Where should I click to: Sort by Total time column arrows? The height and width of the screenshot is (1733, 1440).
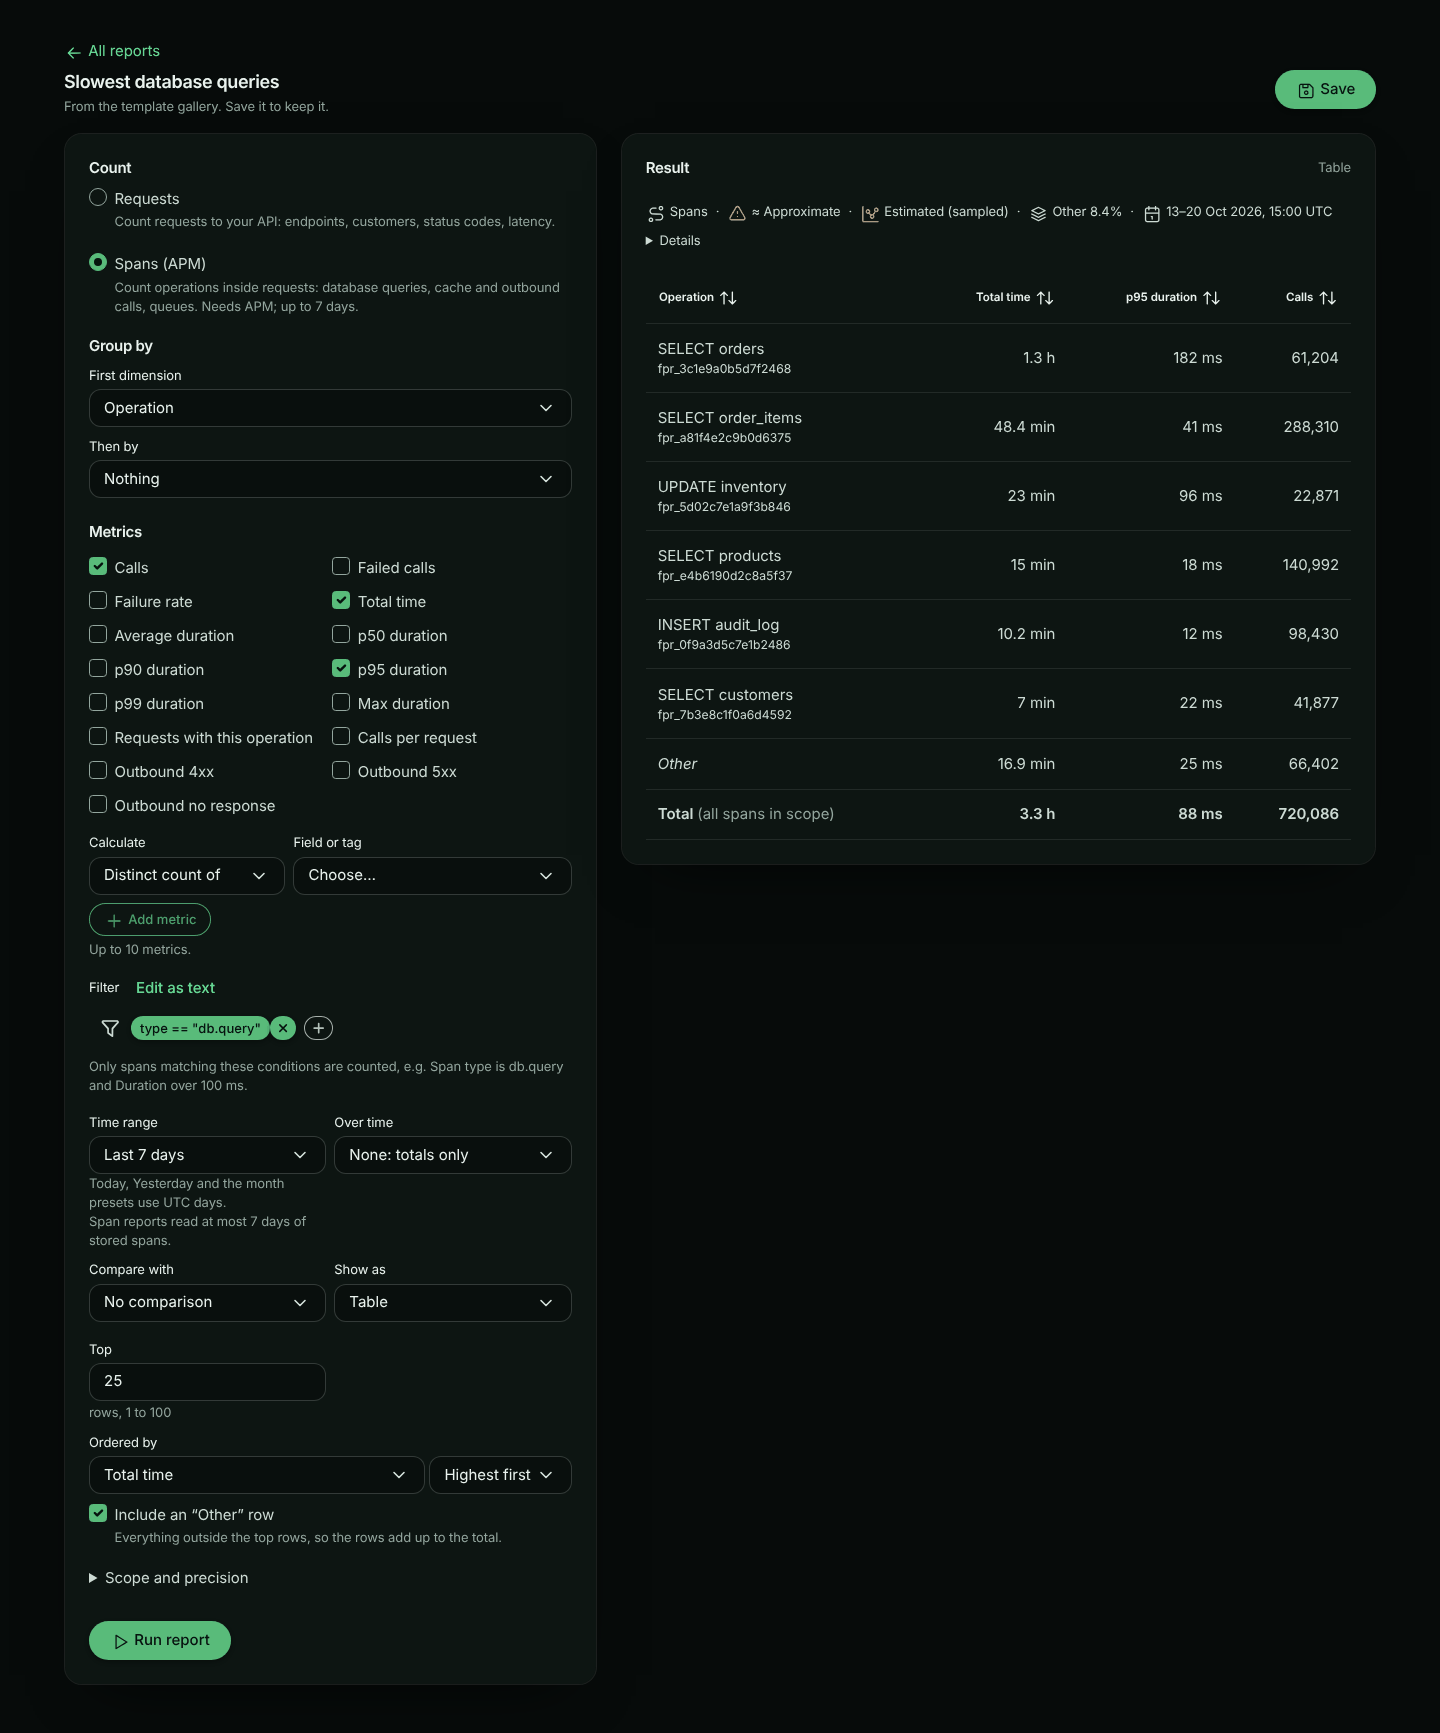click(x=1045, y=298)
